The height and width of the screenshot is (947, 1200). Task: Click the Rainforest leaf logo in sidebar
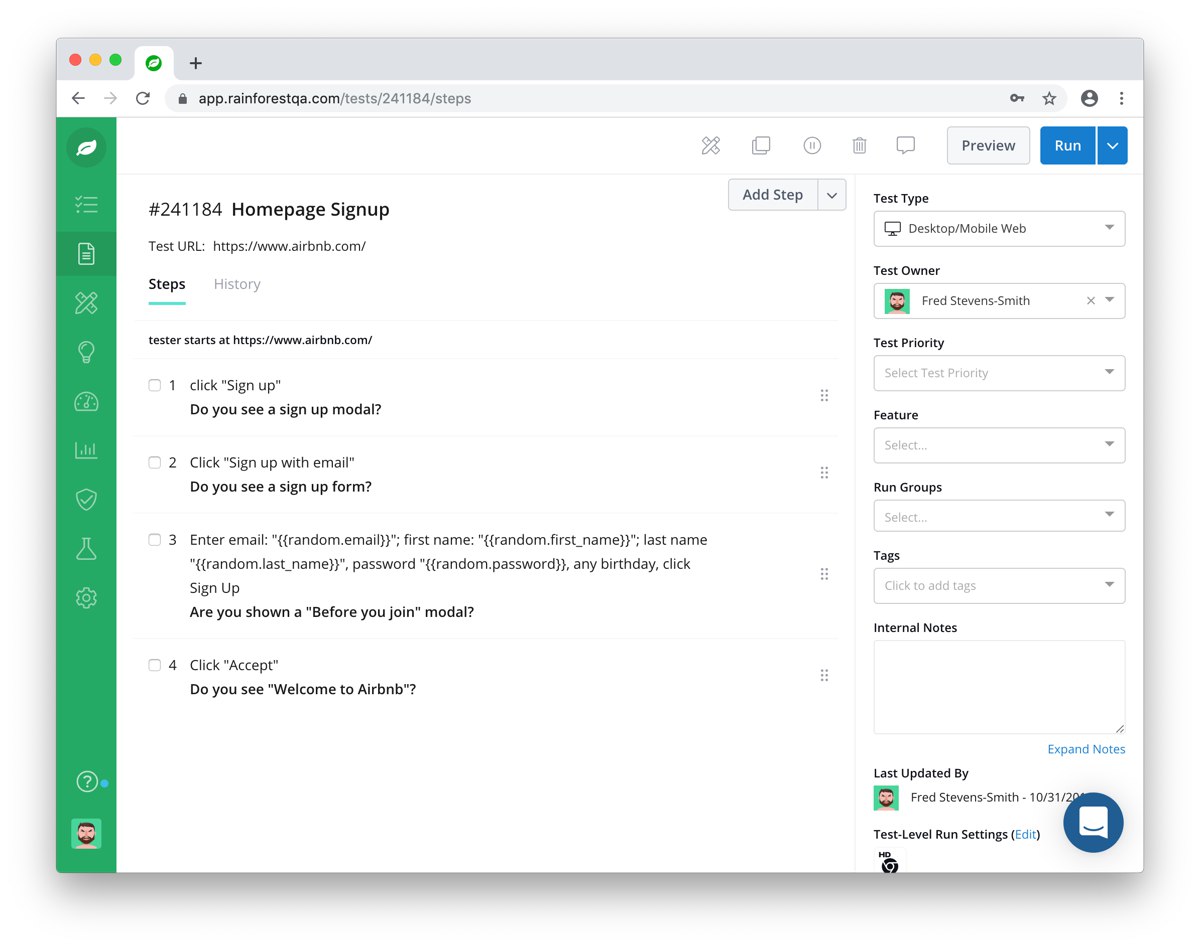(x=86, y=148)
